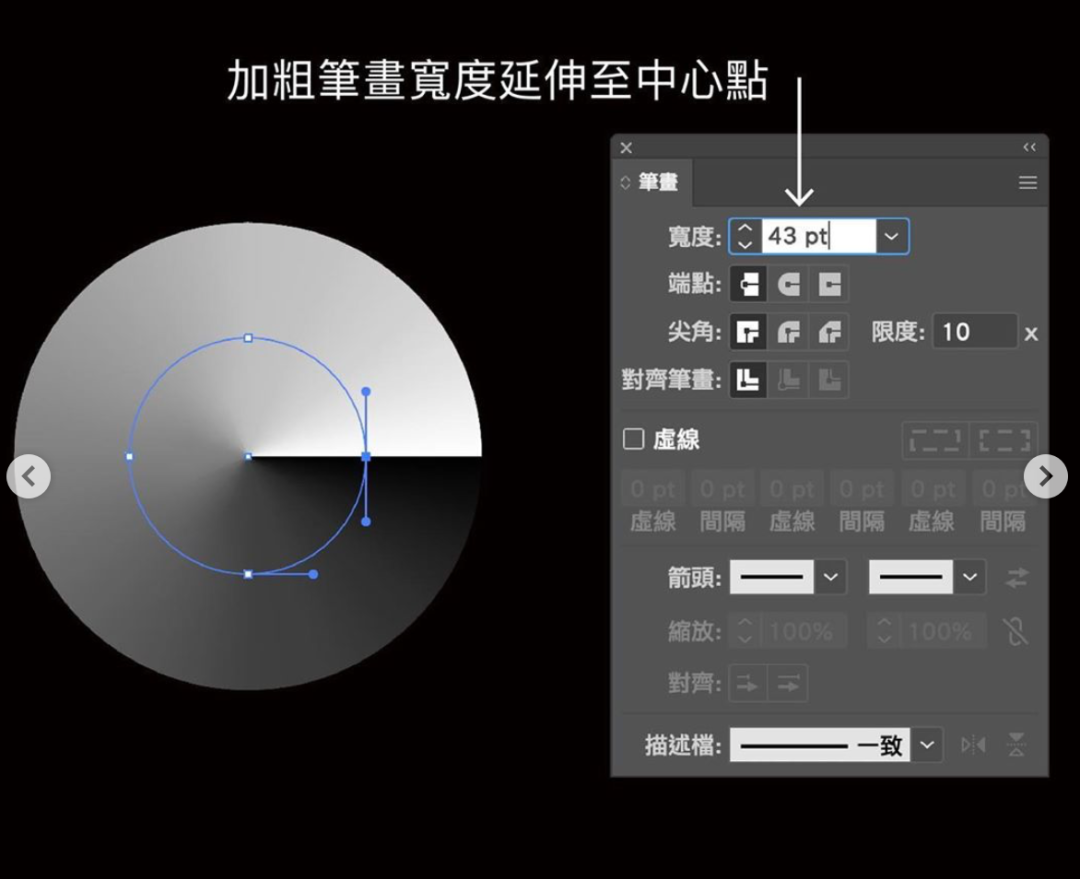
Task: Click the first dash 0 pt field
Action: click(x=652, y=489)
